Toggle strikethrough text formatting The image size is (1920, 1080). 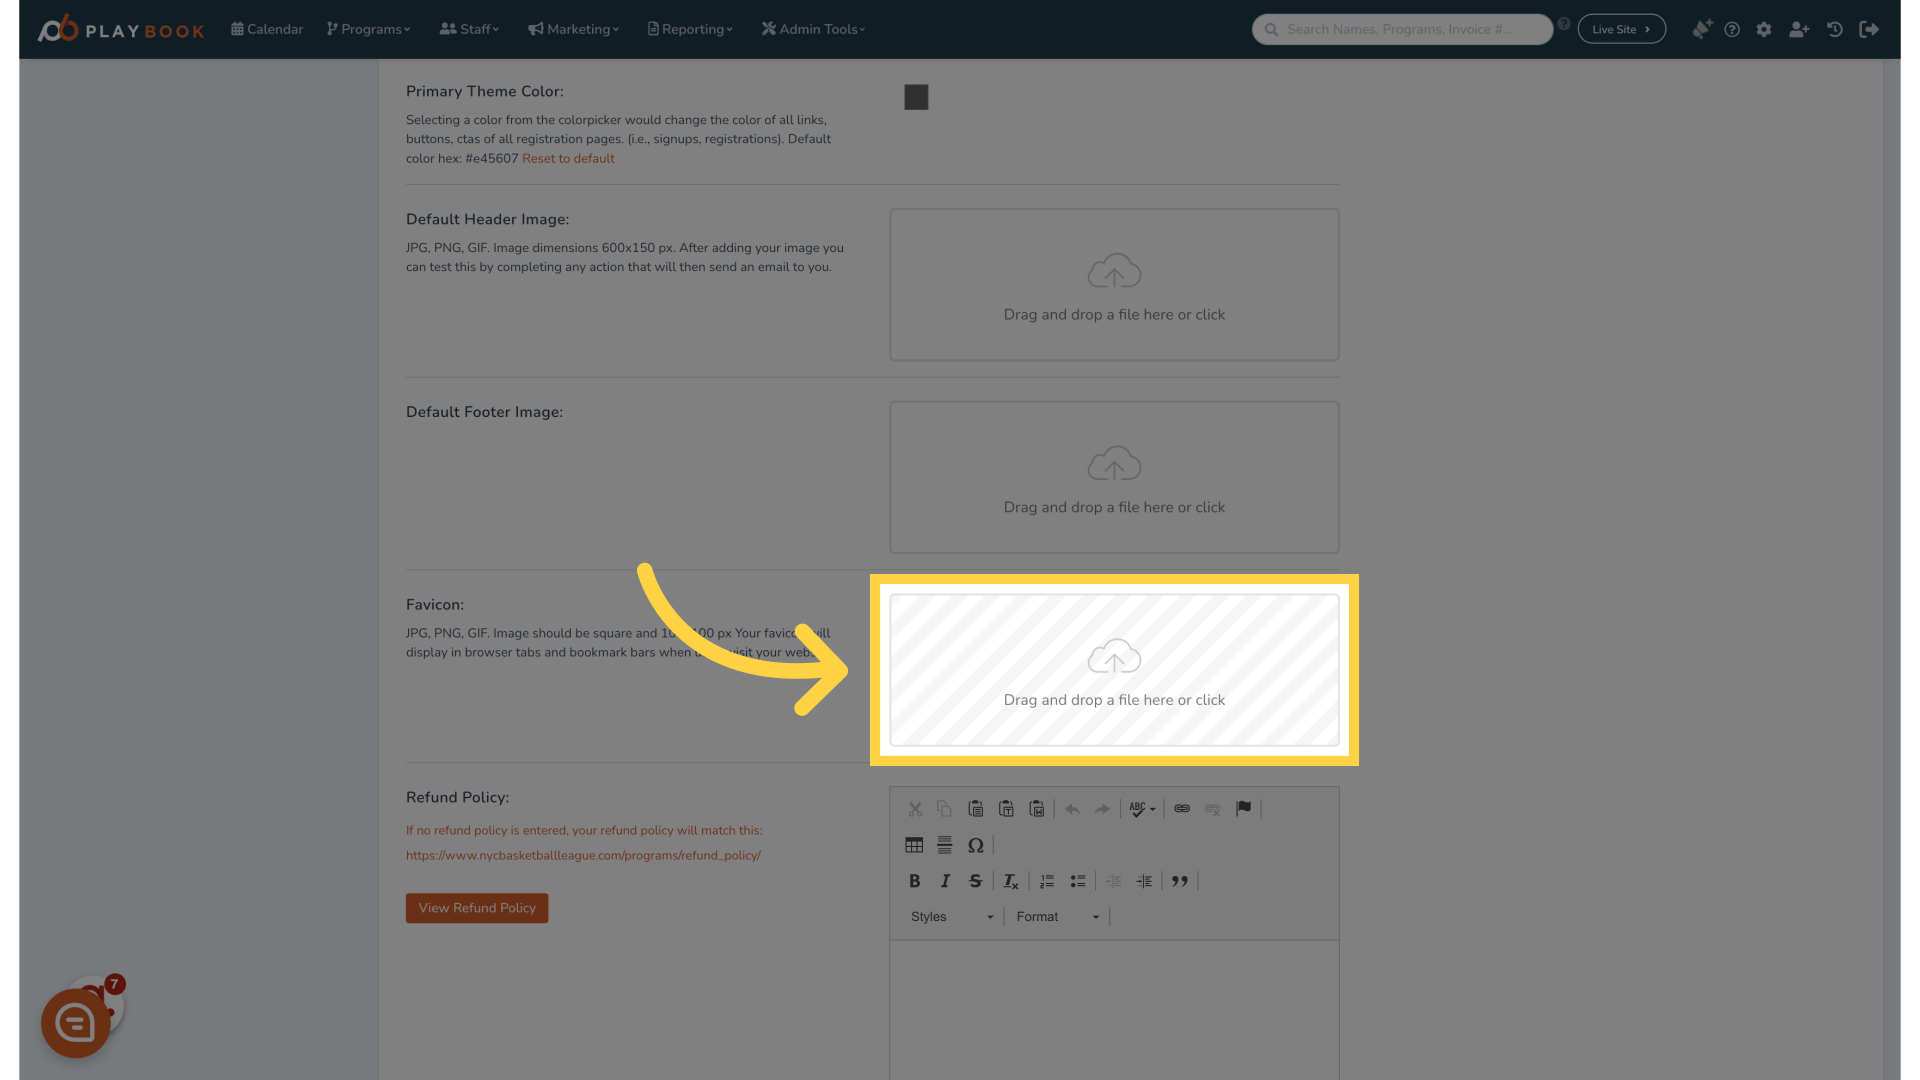(x=976, y=881)
